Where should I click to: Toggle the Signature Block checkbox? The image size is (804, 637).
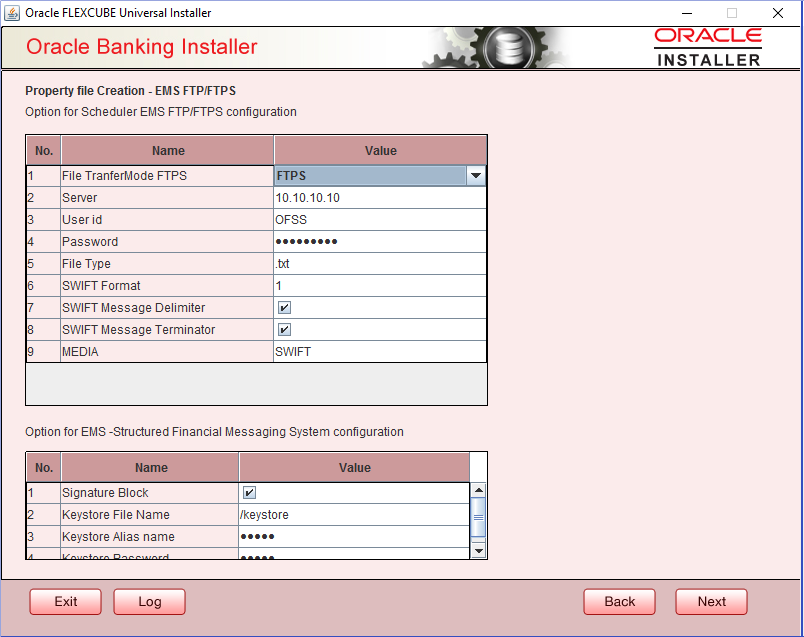[249, 493]
